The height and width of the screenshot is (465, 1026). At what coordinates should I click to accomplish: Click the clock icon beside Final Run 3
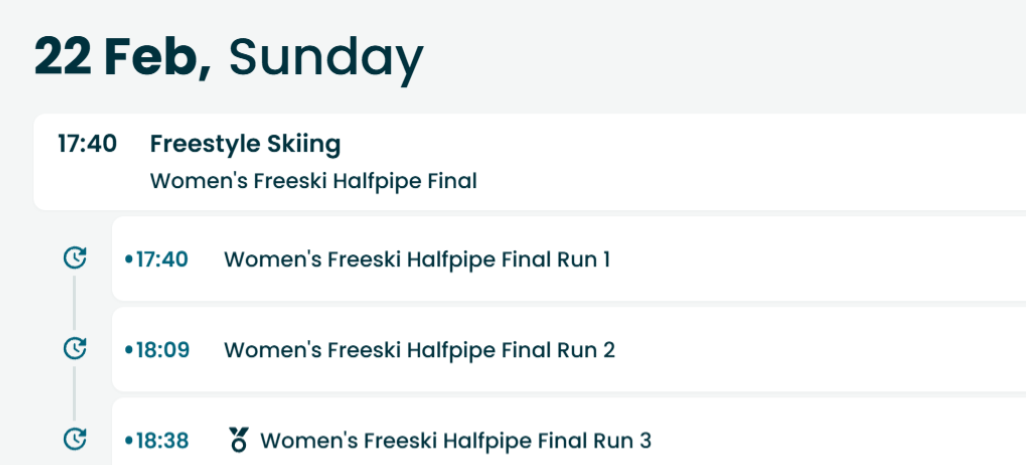74,438
